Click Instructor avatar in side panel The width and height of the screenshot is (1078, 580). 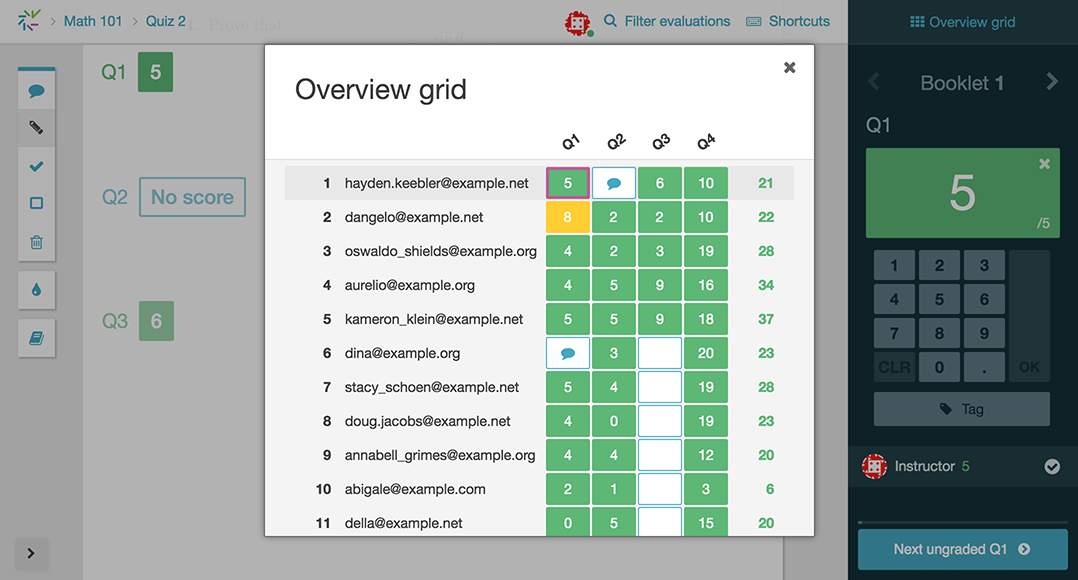coord(874,467)
